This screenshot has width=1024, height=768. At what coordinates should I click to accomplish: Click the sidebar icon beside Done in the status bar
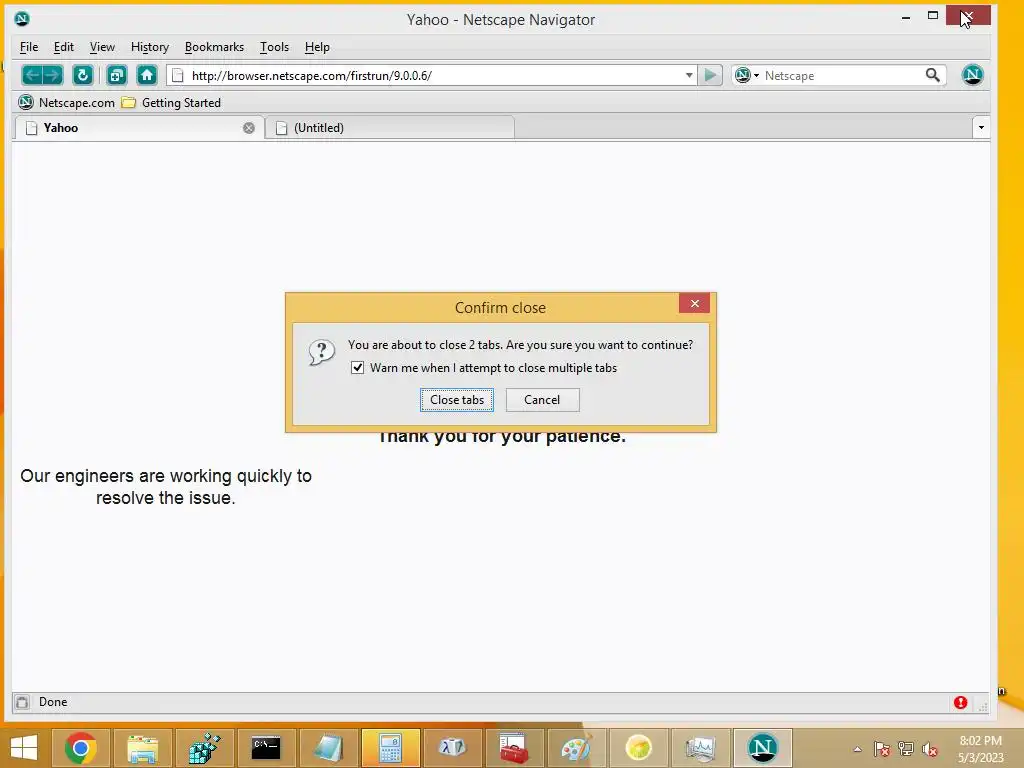22,702
